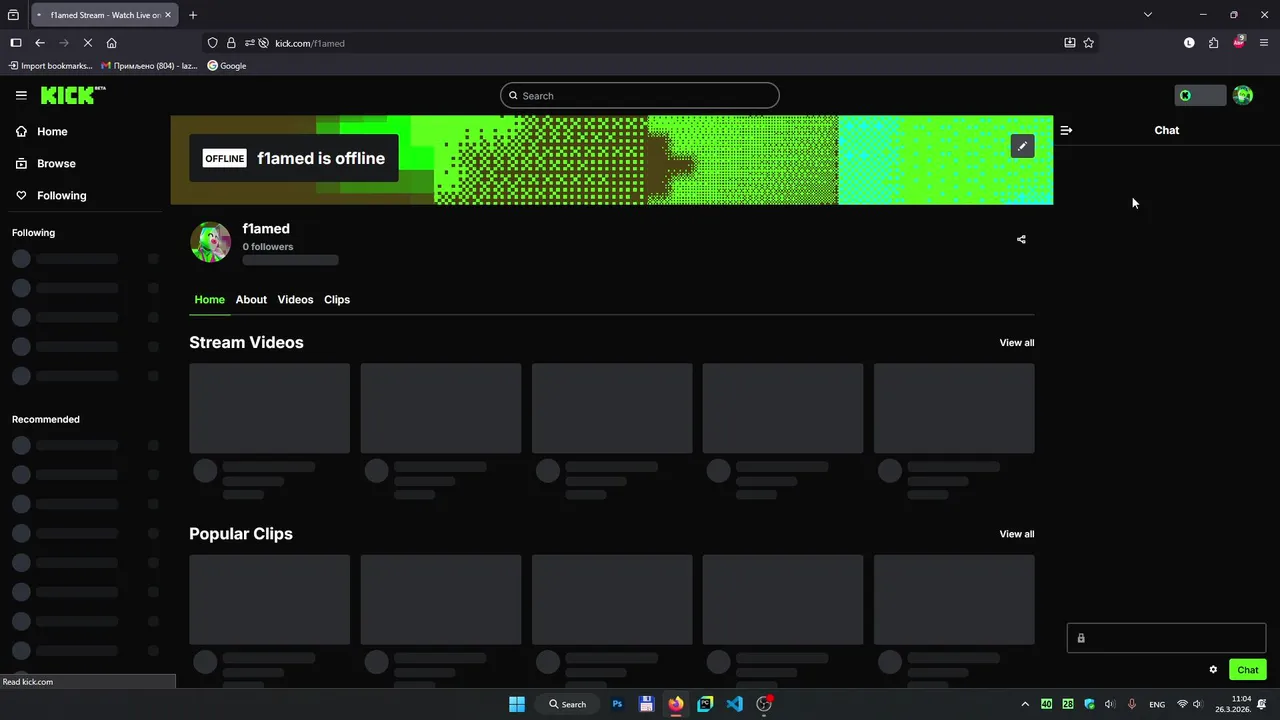Click the locked chat message input
The image size is (1280, 720).
(x=1166, y=638)
